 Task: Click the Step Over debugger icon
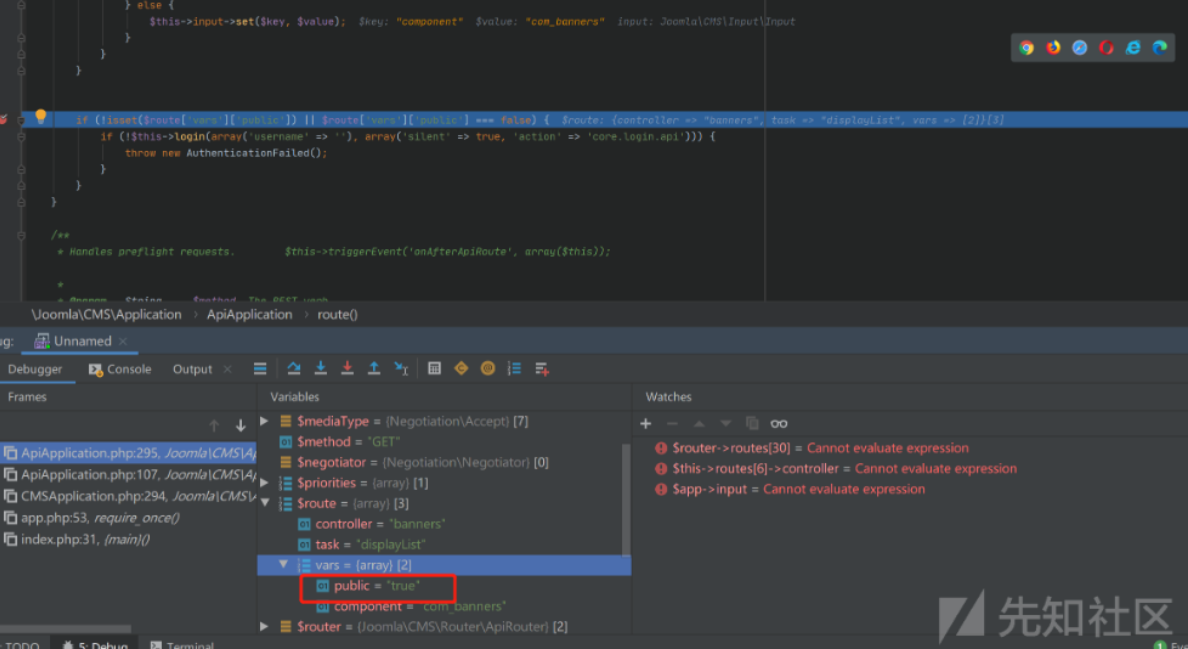294,369
